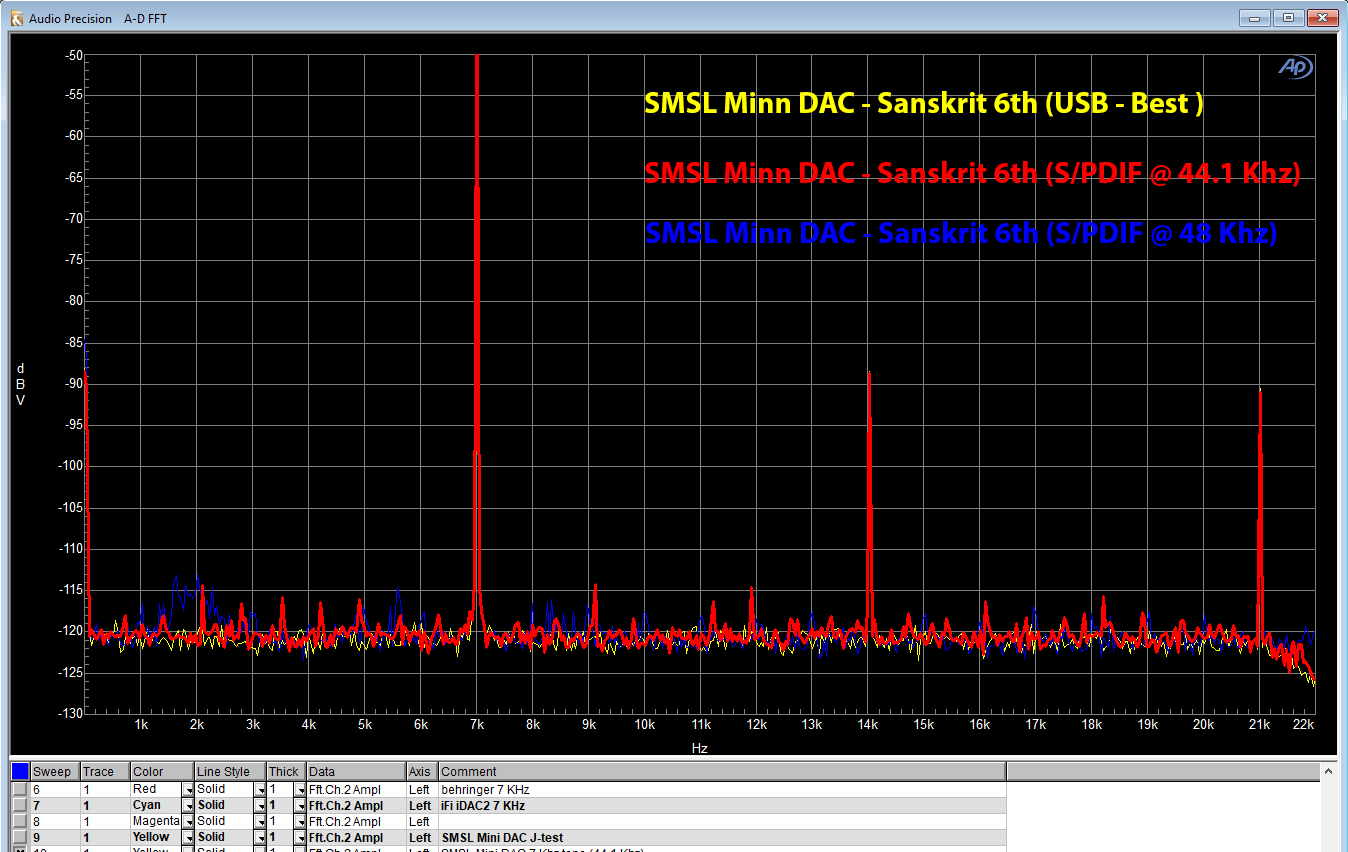Click the dBV y-axis title
The height and width of the screenshot is (852, 1348).
point(20,384)
